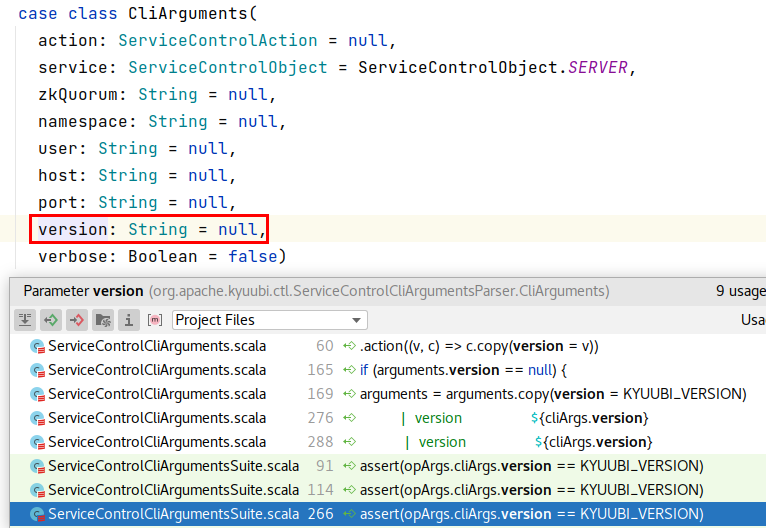The width and height of the screenshot is (766, 528).
Task: Click the green usage-arrow icon beside line 114
Action: point(349,489)
